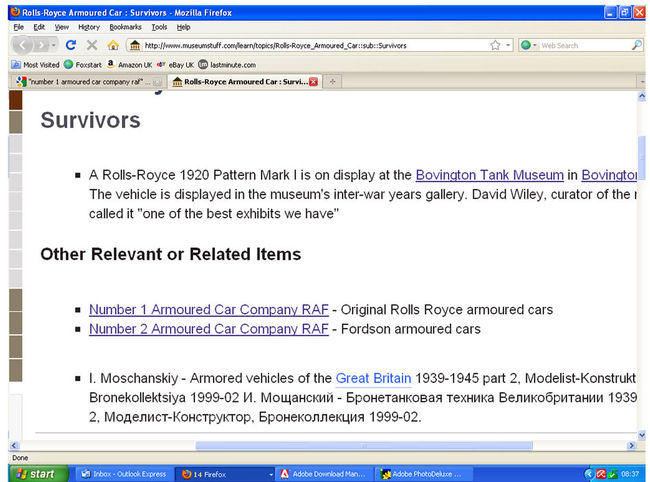Close the Rolls-Royce Armoured Car tab
650x482 pixels.
(x=313, y=82)
